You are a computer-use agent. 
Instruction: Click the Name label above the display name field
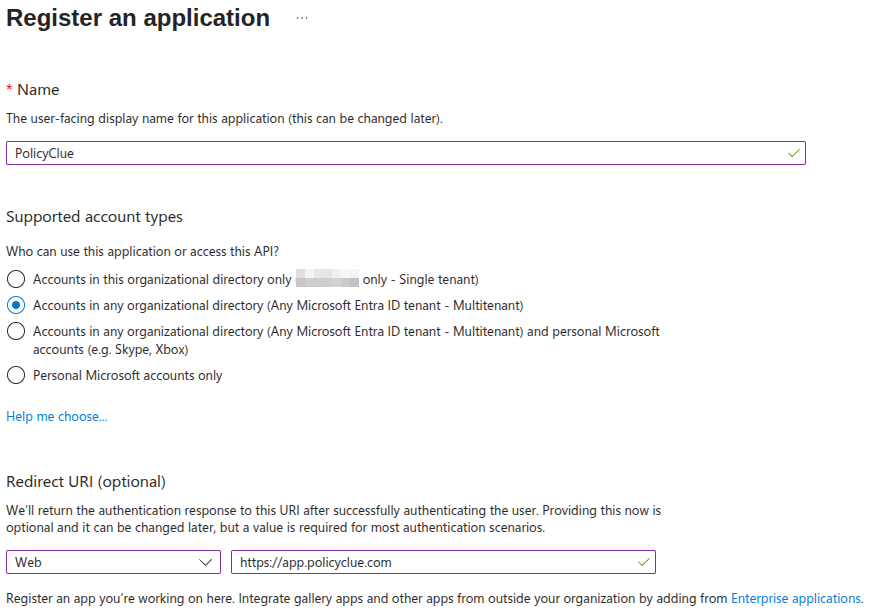click(38, 90)
